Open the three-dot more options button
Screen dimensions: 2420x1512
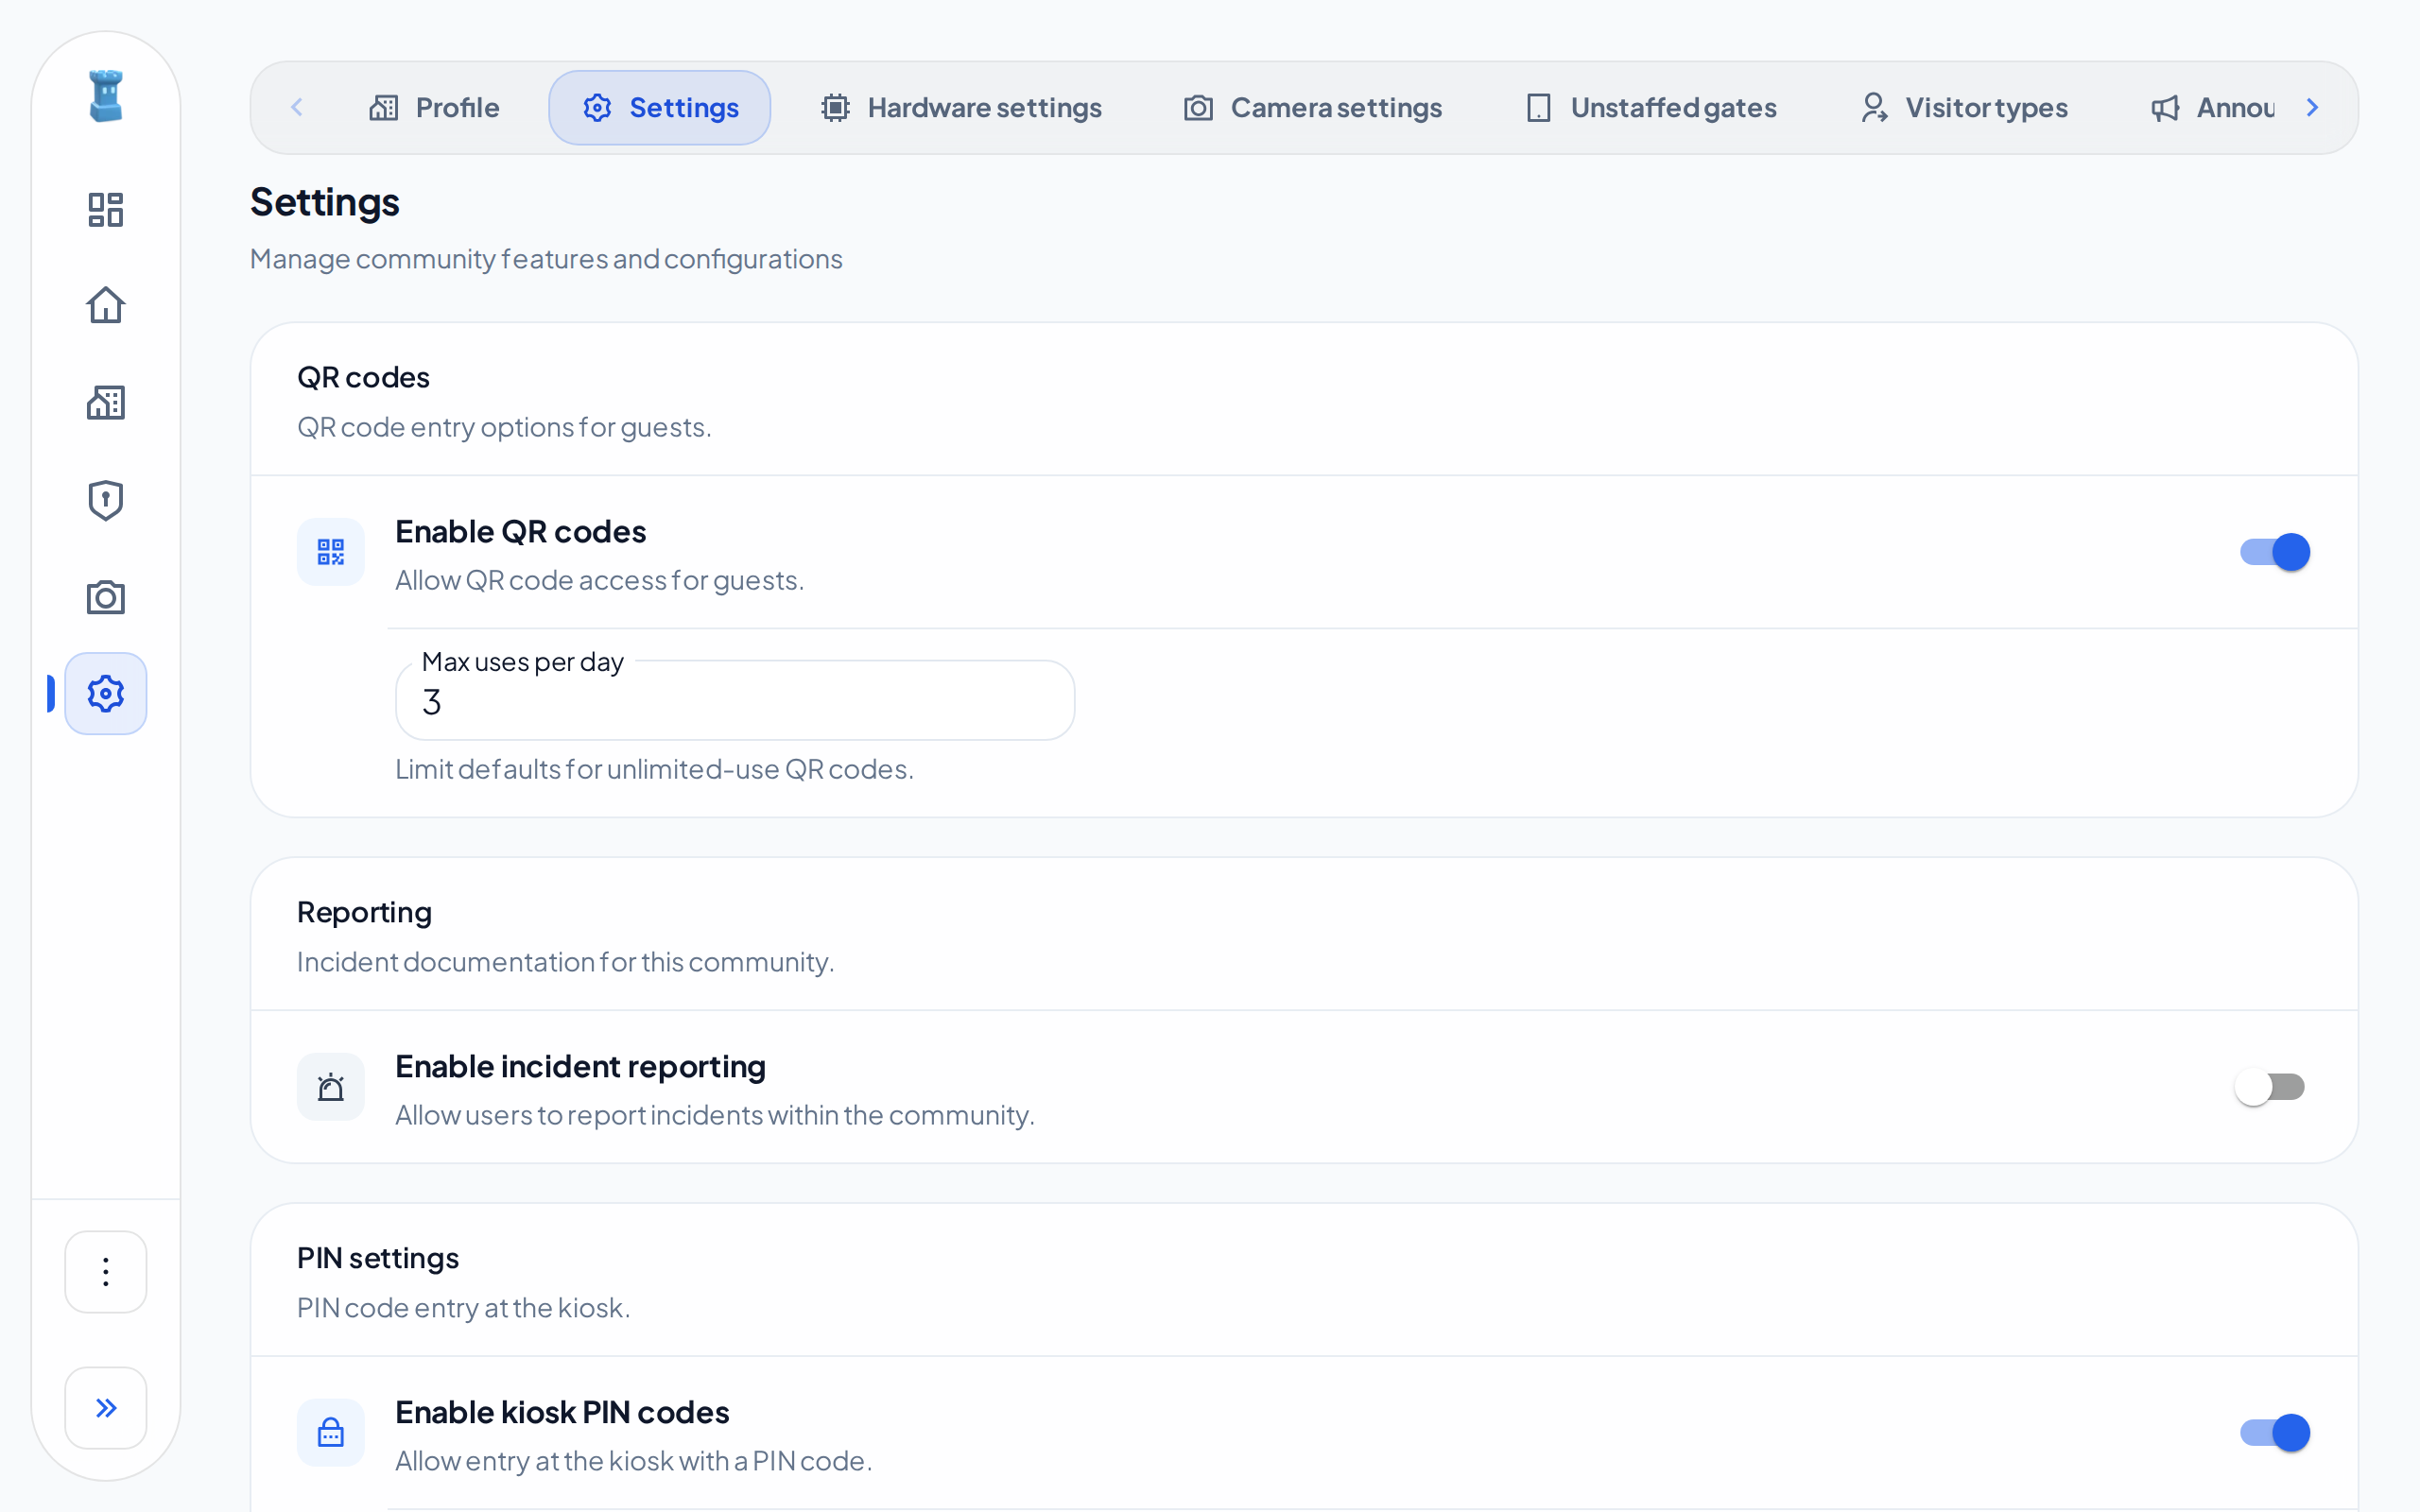(105, 1271)
